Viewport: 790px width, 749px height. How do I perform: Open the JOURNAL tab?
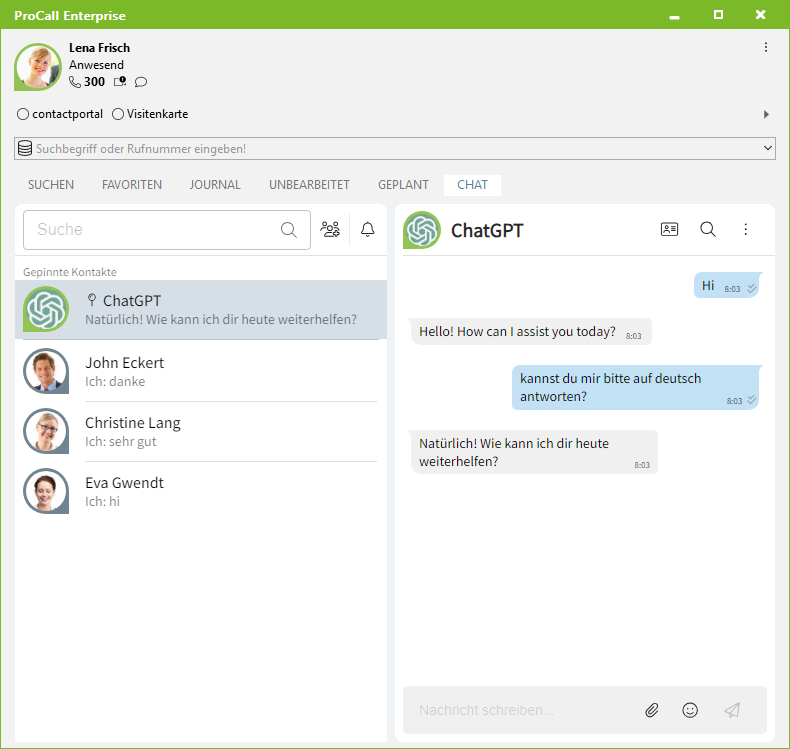coord(215,185)
